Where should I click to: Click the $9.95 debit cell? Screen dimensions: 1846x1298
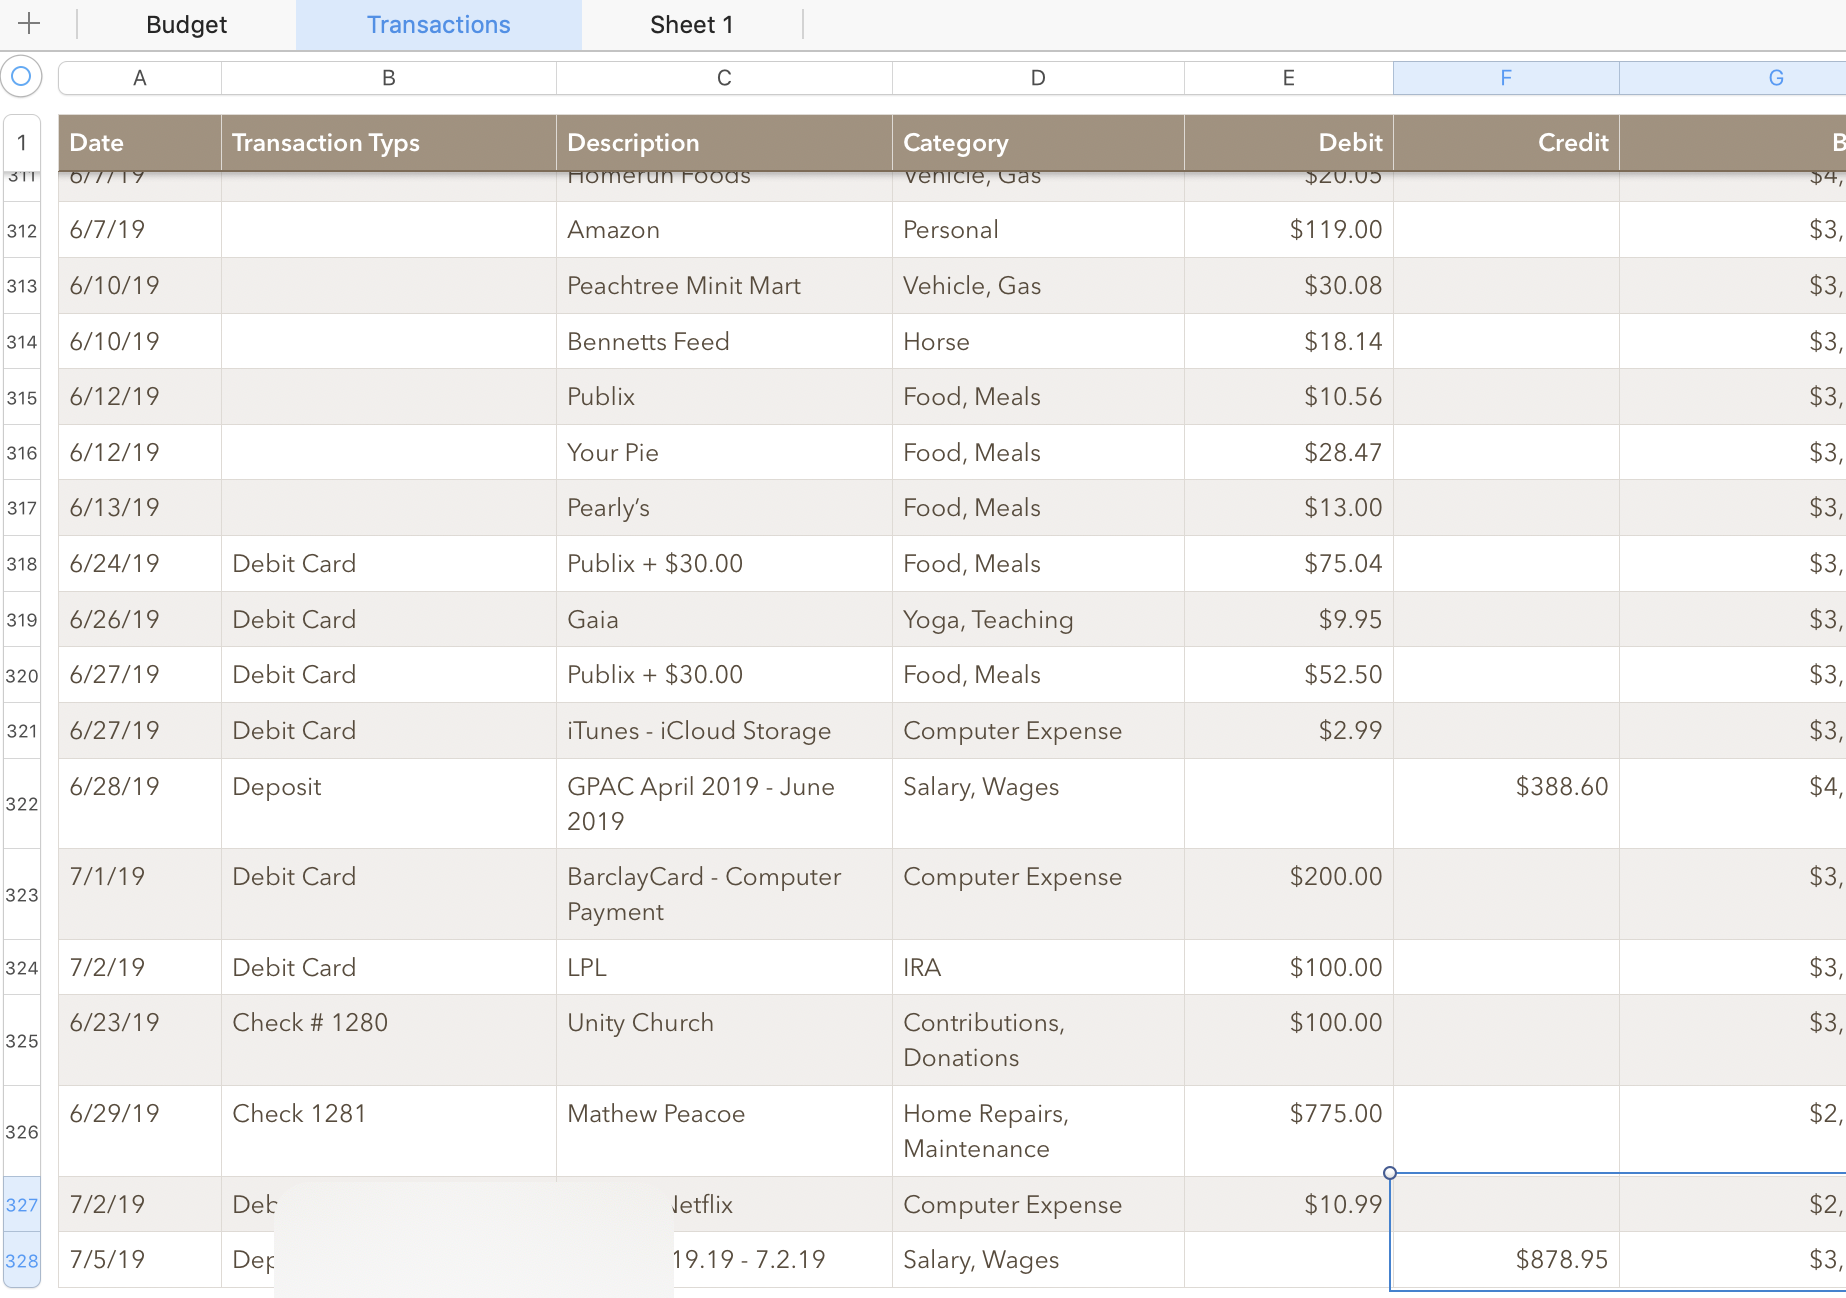point(1289,620)
